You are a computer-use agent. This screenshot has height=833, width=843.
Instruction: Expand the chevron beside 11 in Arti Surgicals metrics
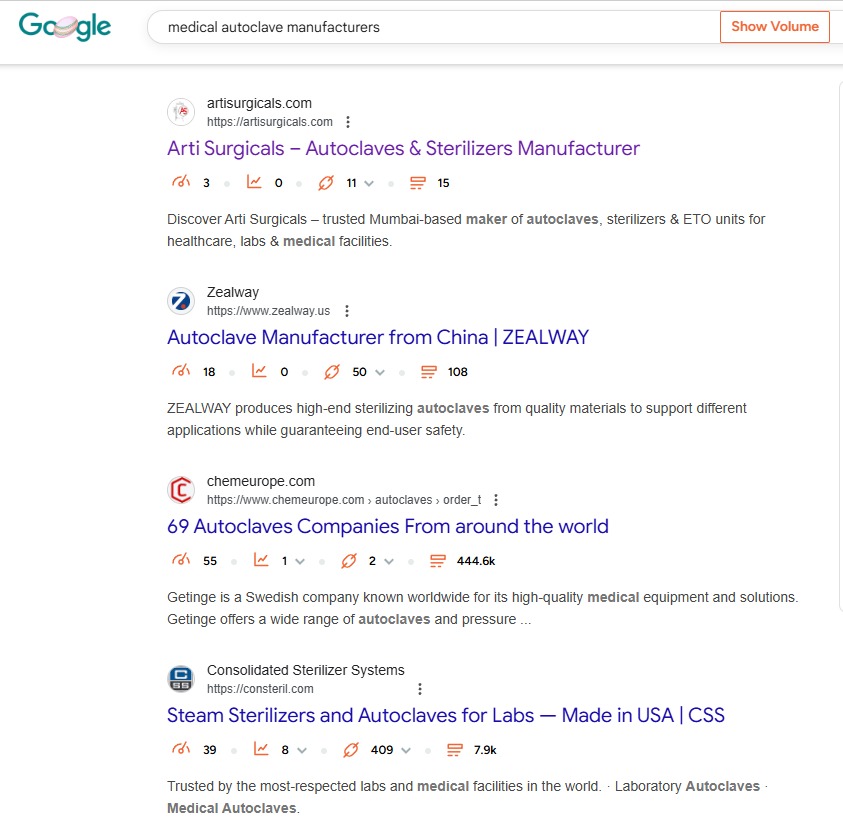369,183
